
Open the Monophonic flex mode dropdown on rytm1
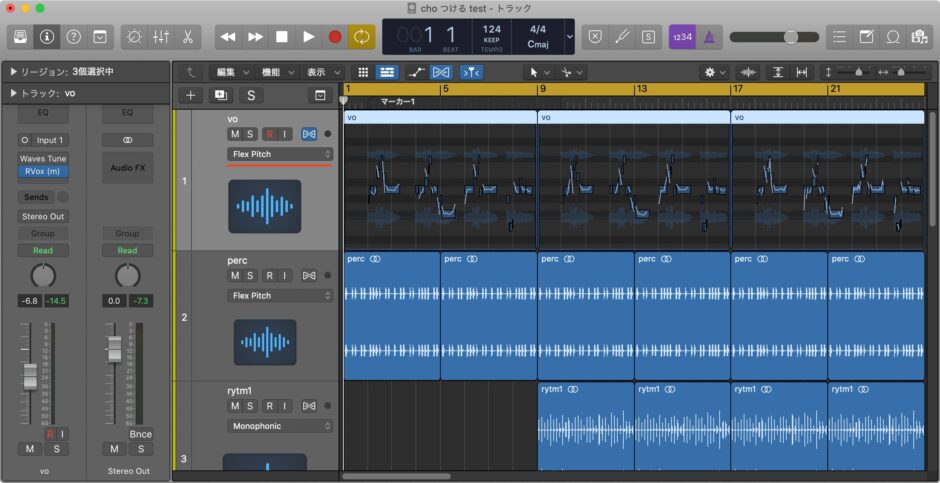click(280, 426)
